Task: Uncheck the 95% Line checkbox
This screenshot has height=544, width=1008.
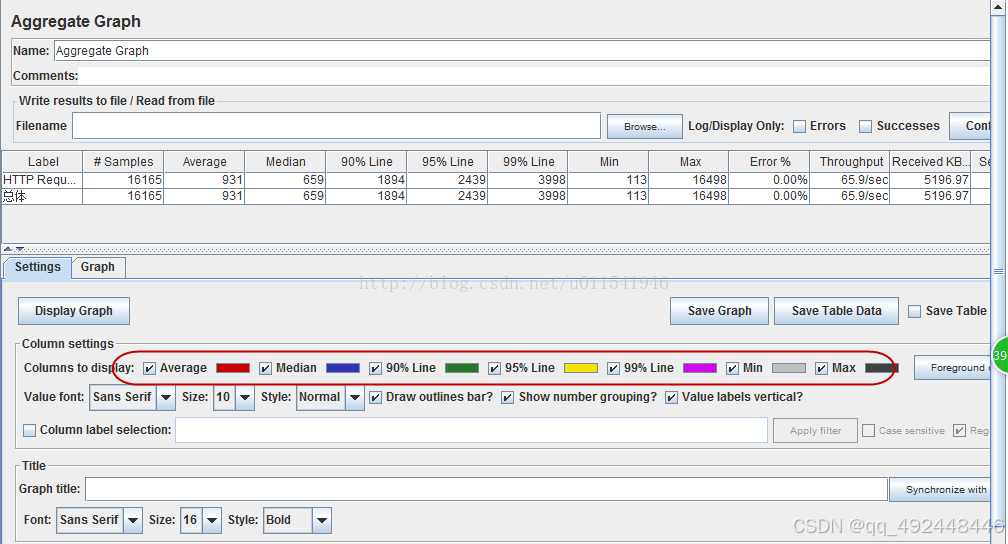Action: [494, 368]
